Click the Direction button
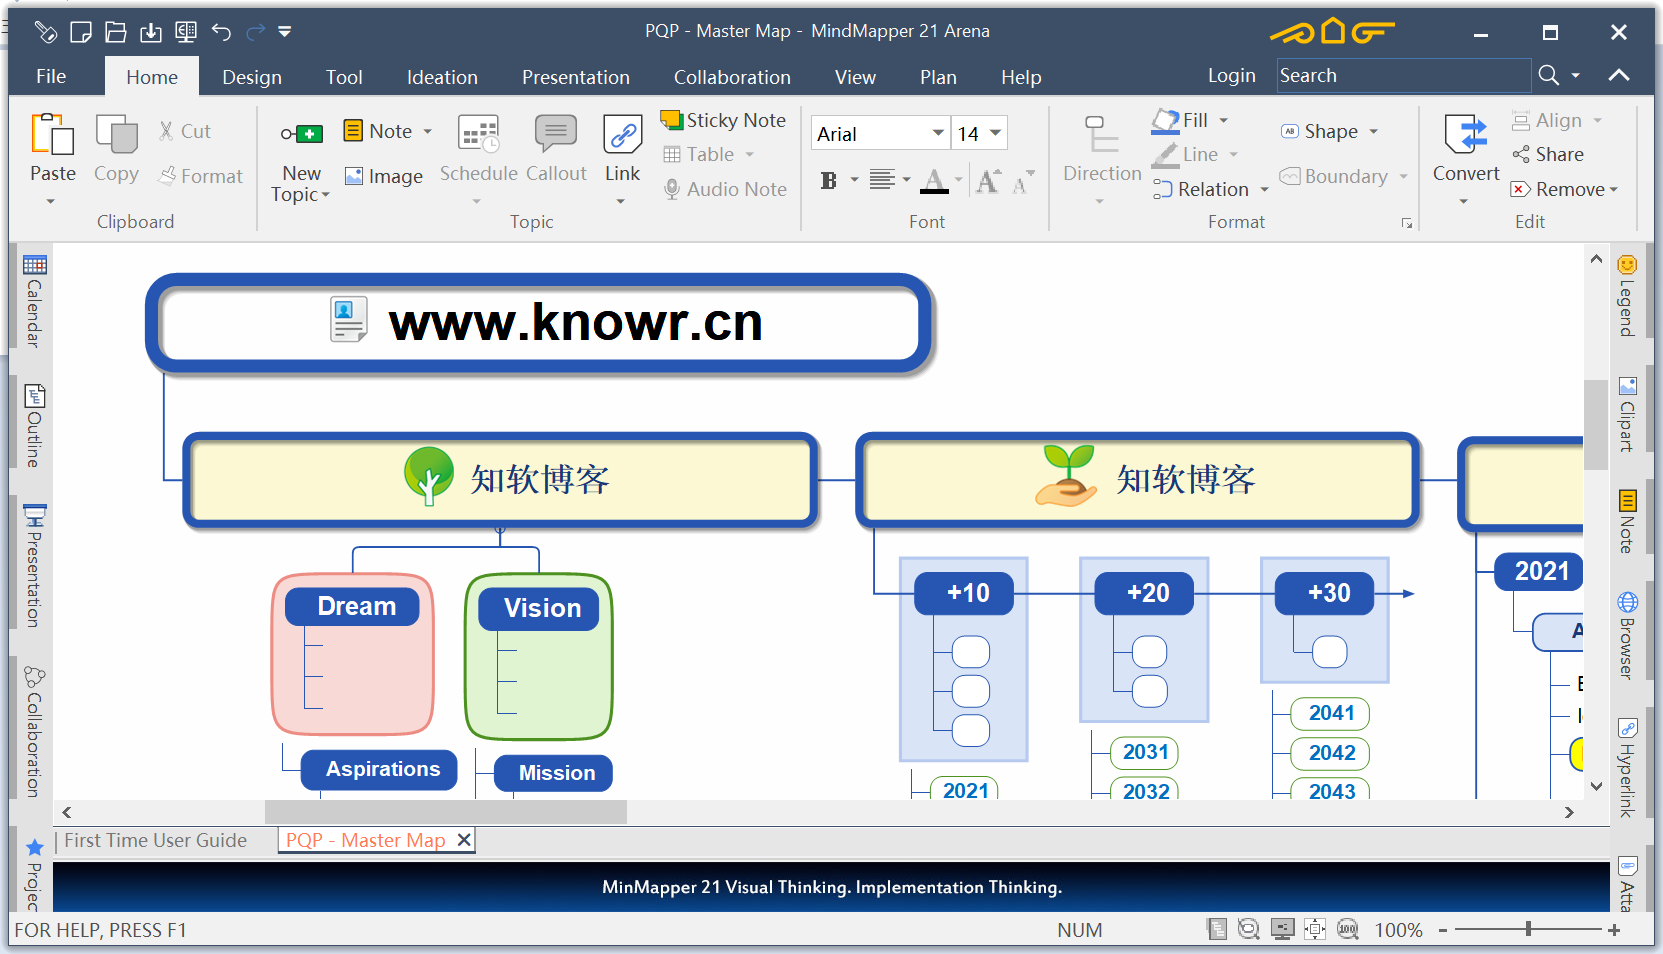 pos(1102,150)
